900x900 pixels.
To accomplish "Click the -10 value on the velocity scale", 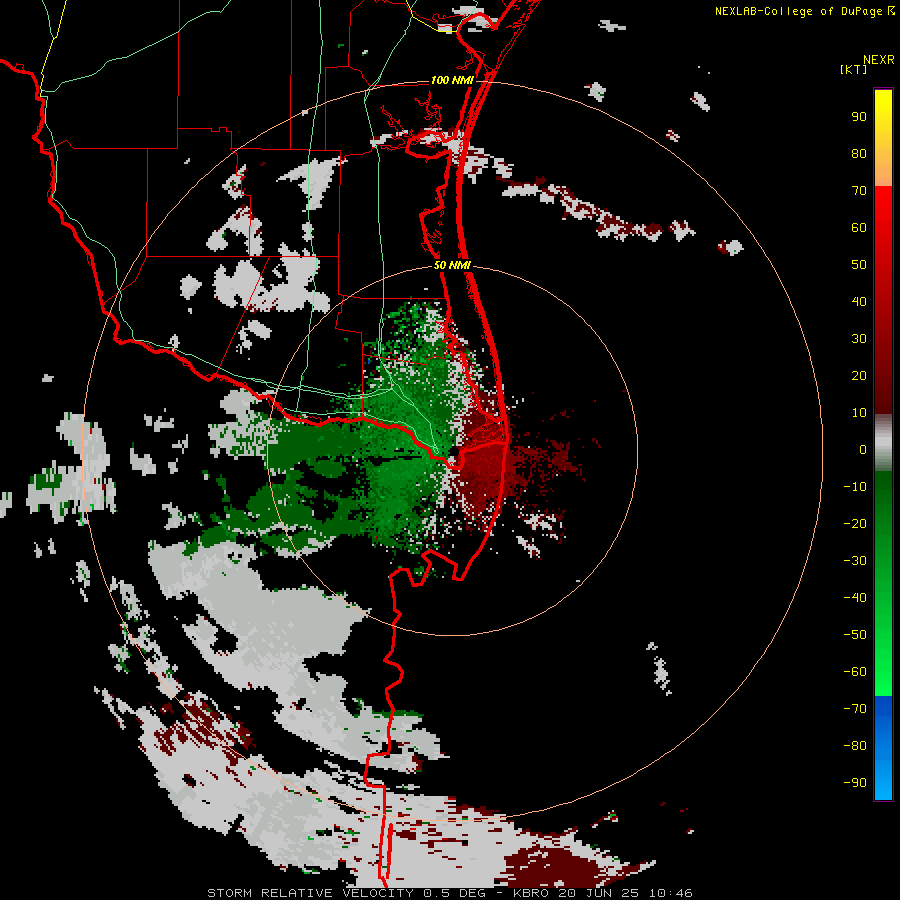I will (855, 487).
